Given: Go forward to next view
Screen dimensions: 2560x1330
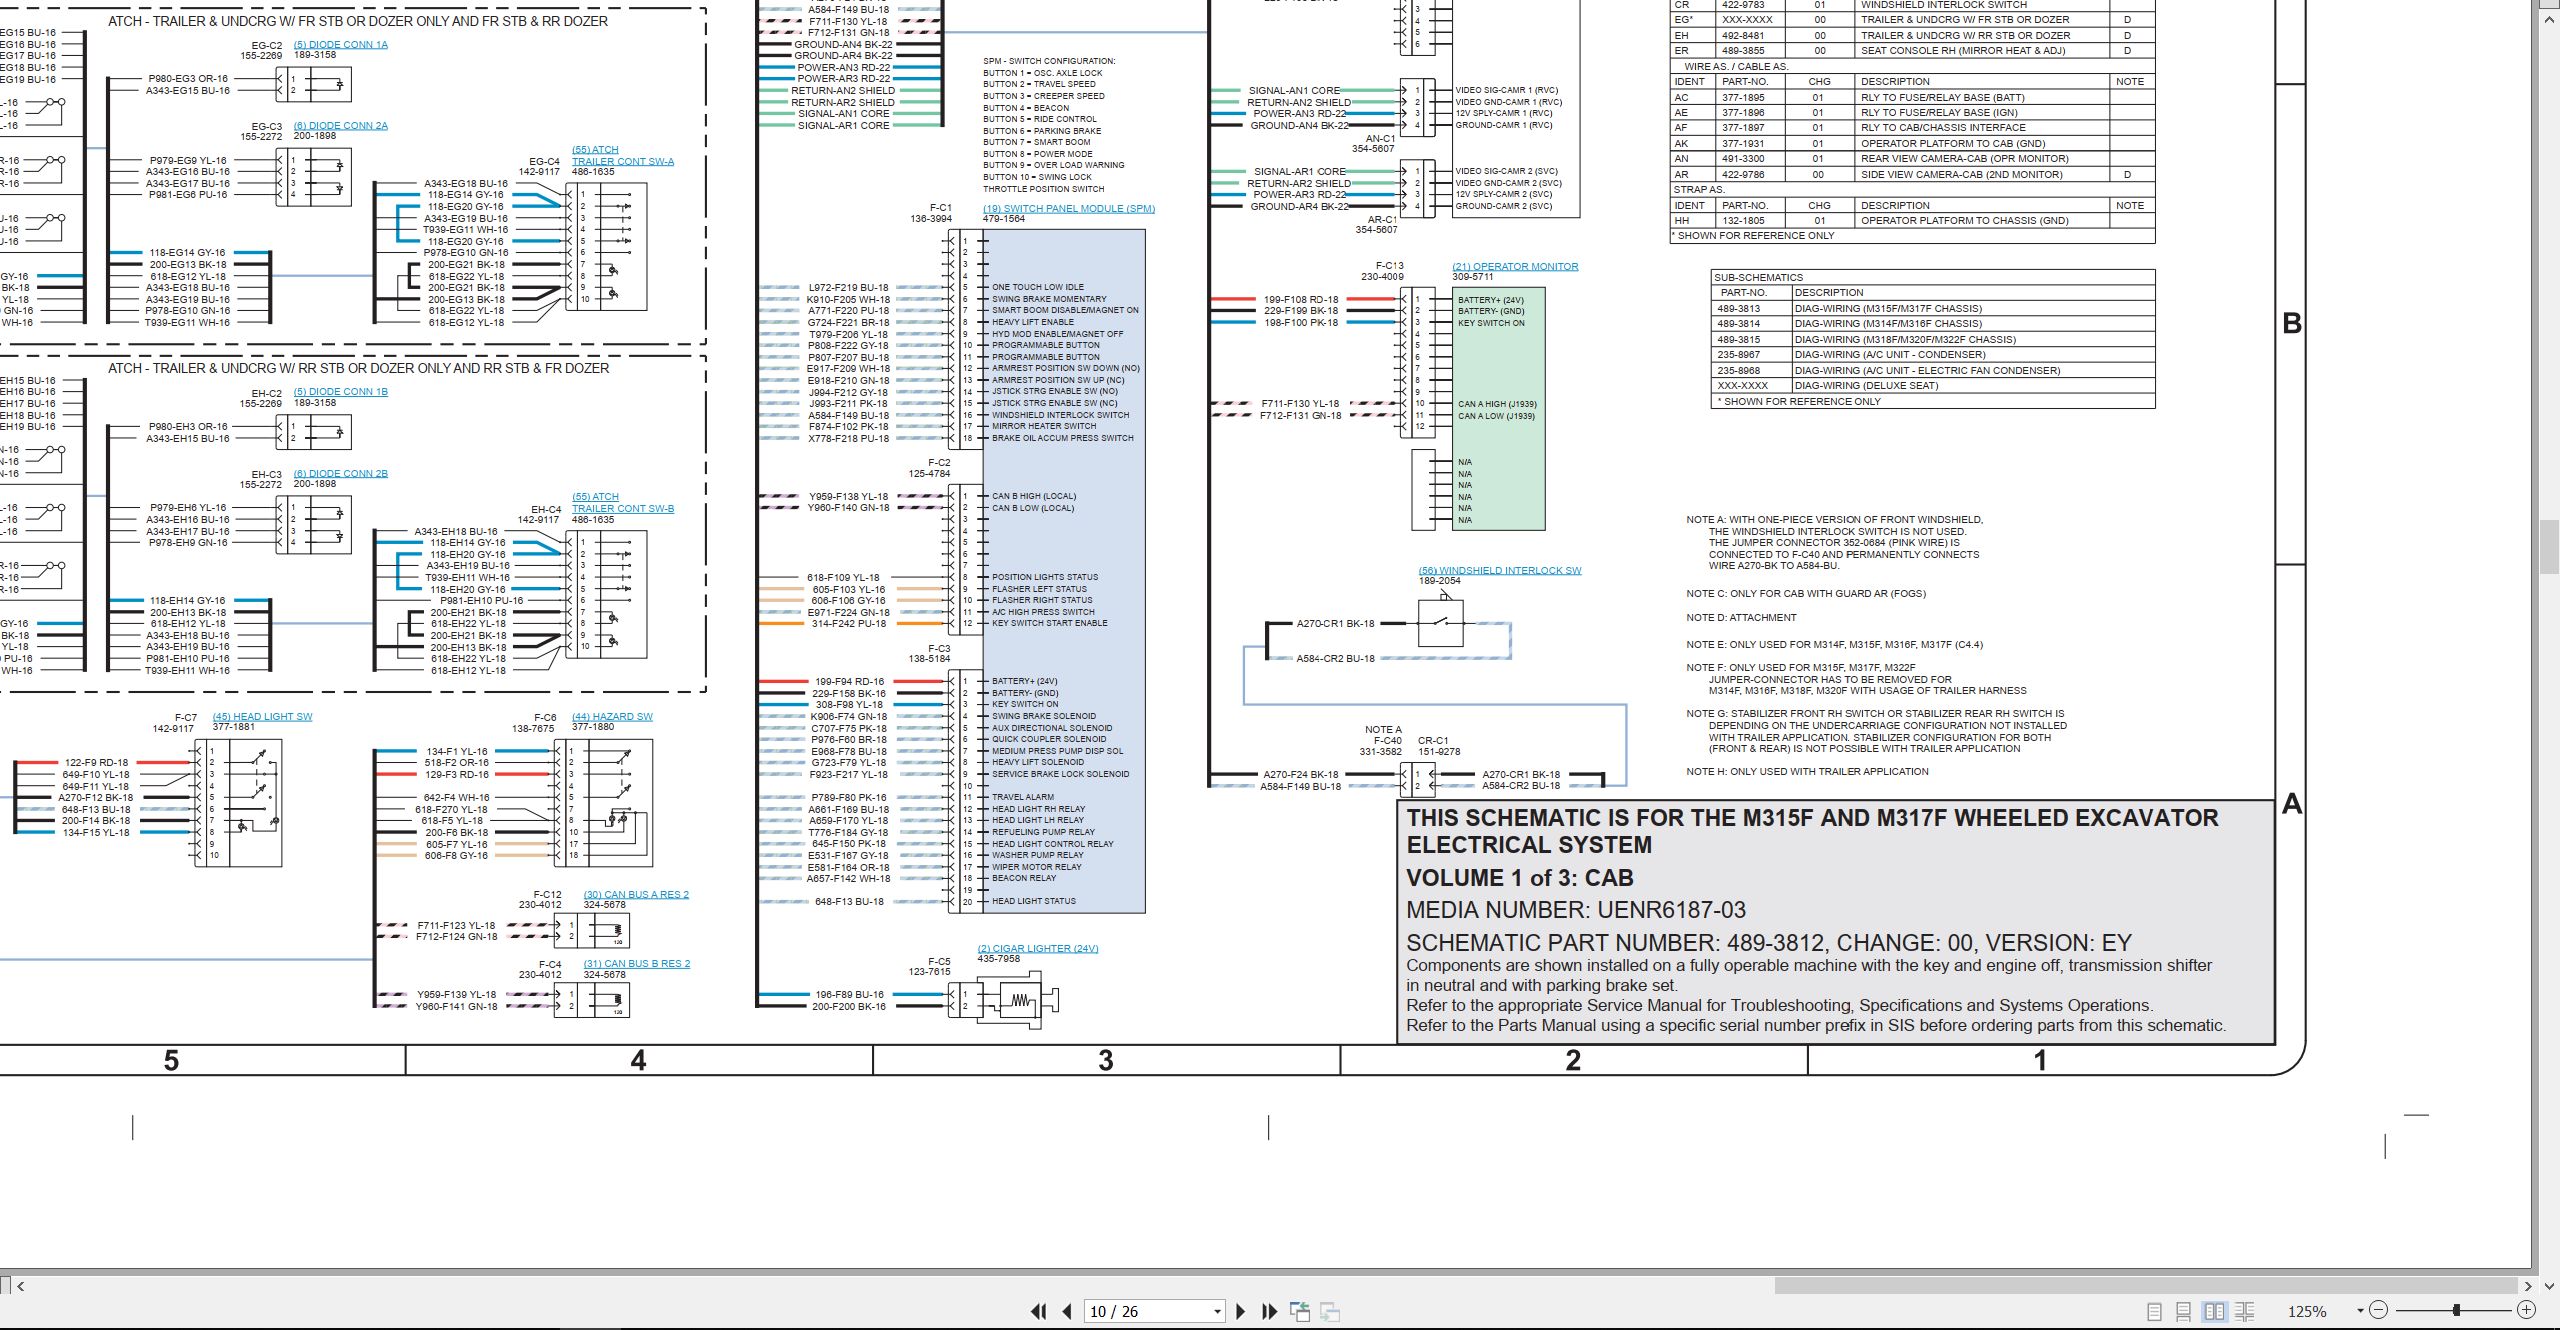Looking at the screenshot, I should coord(1330,1311).
